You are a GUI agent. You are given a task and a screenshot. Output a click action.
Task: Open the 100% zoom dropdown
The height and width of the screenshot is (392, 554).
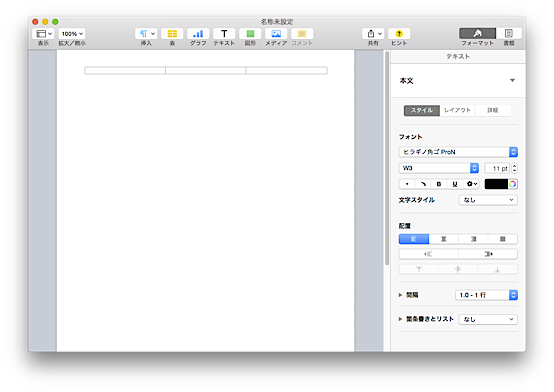click(x=72, y=34)
